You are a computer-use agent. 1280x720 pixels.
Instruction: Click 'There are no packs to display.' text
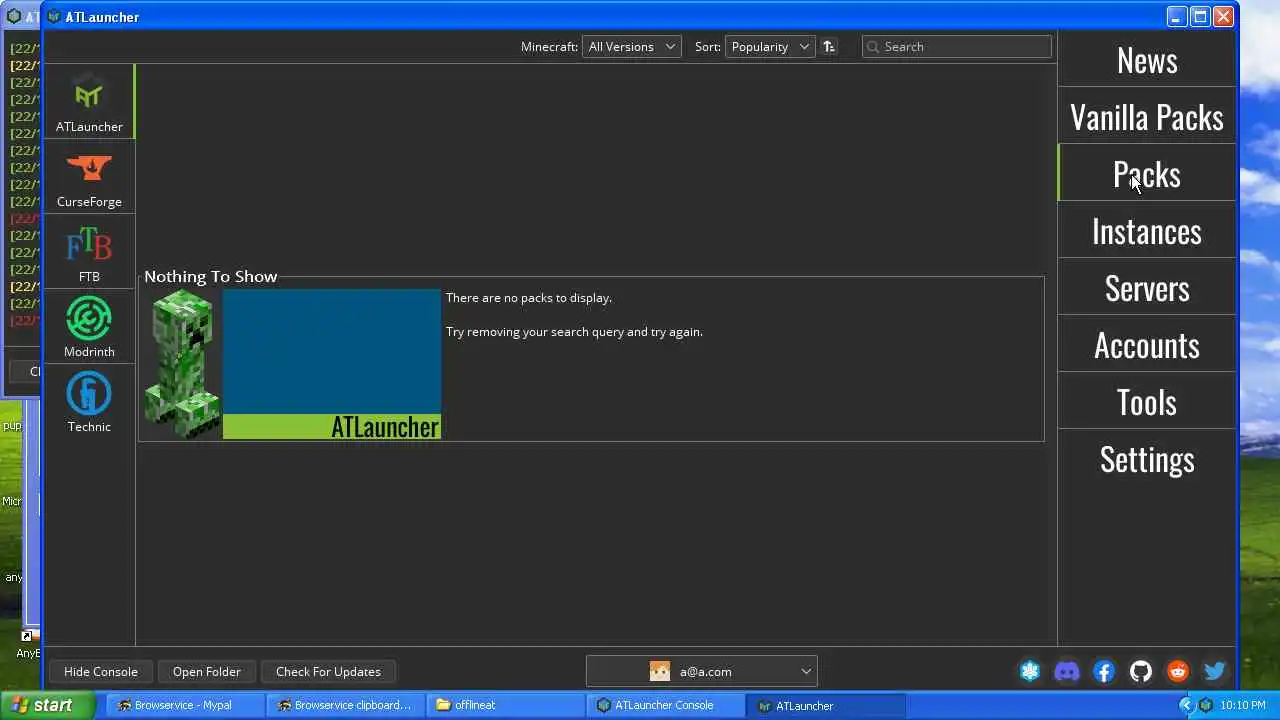tap(529, 298)
